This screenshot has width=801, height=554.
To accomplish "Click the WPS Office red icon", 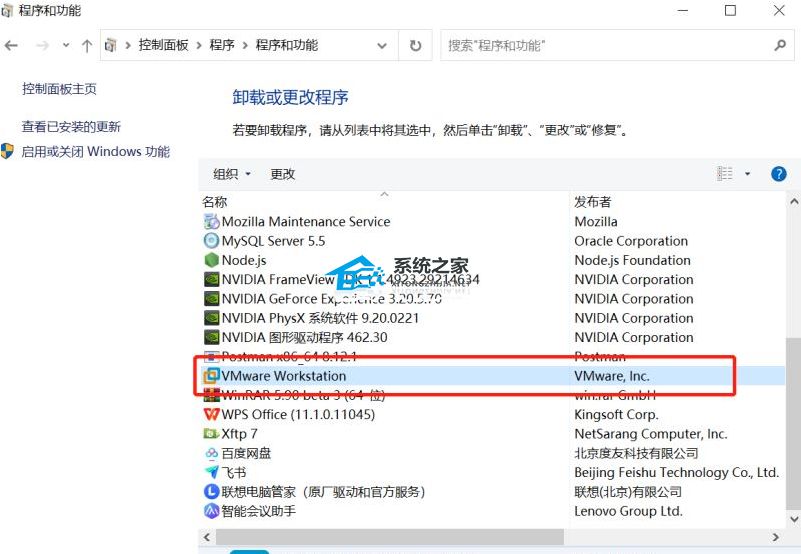I will click(211, 414).
